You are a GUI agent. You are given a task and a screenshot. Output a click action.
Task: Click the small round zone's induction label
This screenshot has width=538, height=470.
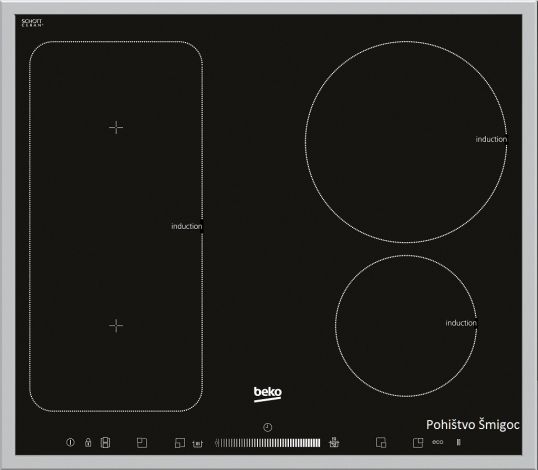(x=461, y=323)
